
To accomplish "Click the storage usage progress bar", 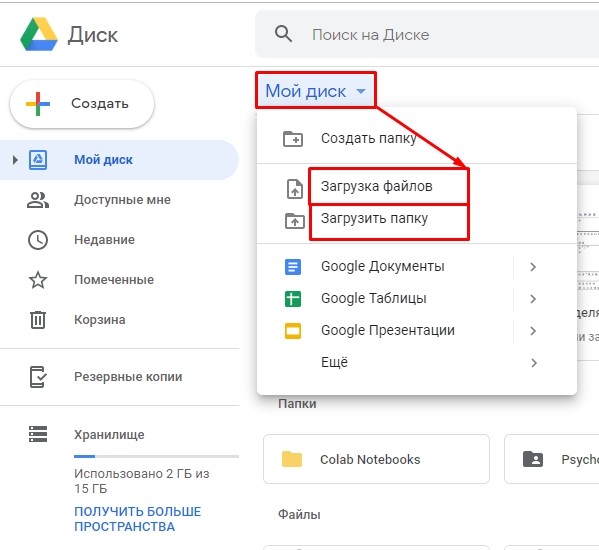I will 156,456.
